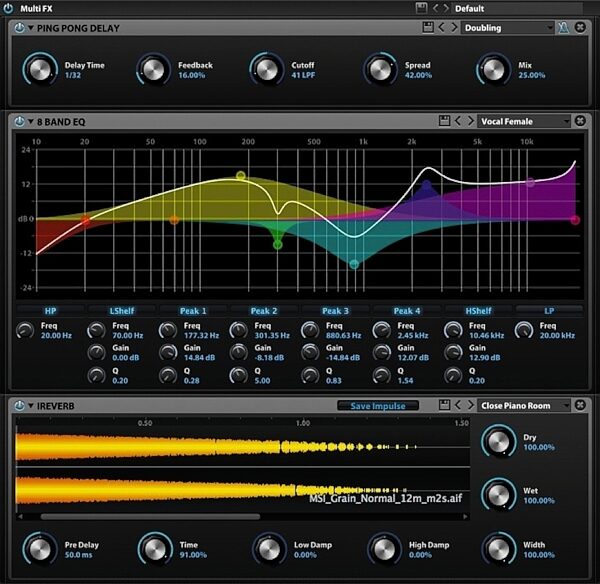The height and width of the screenshot is (584, 600).
Task: Select the Peak 2 band tab
Action: click(x=264, y=311)
